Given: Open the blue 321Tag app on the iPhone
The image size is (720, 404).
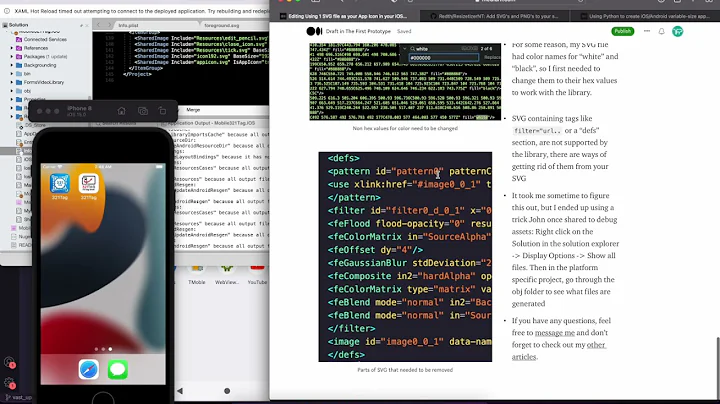Looking at the screenshot, I should click(60, 183).
